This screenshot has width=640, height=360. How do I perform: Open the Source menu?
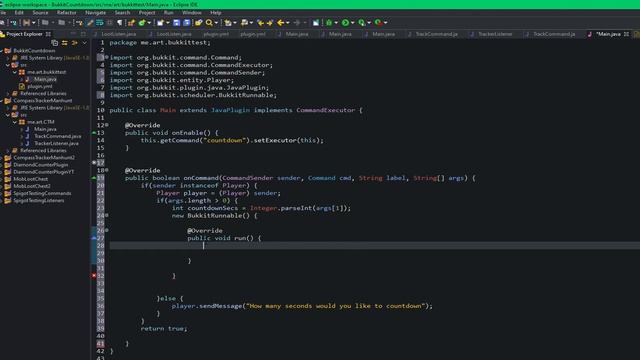[40, 13]
